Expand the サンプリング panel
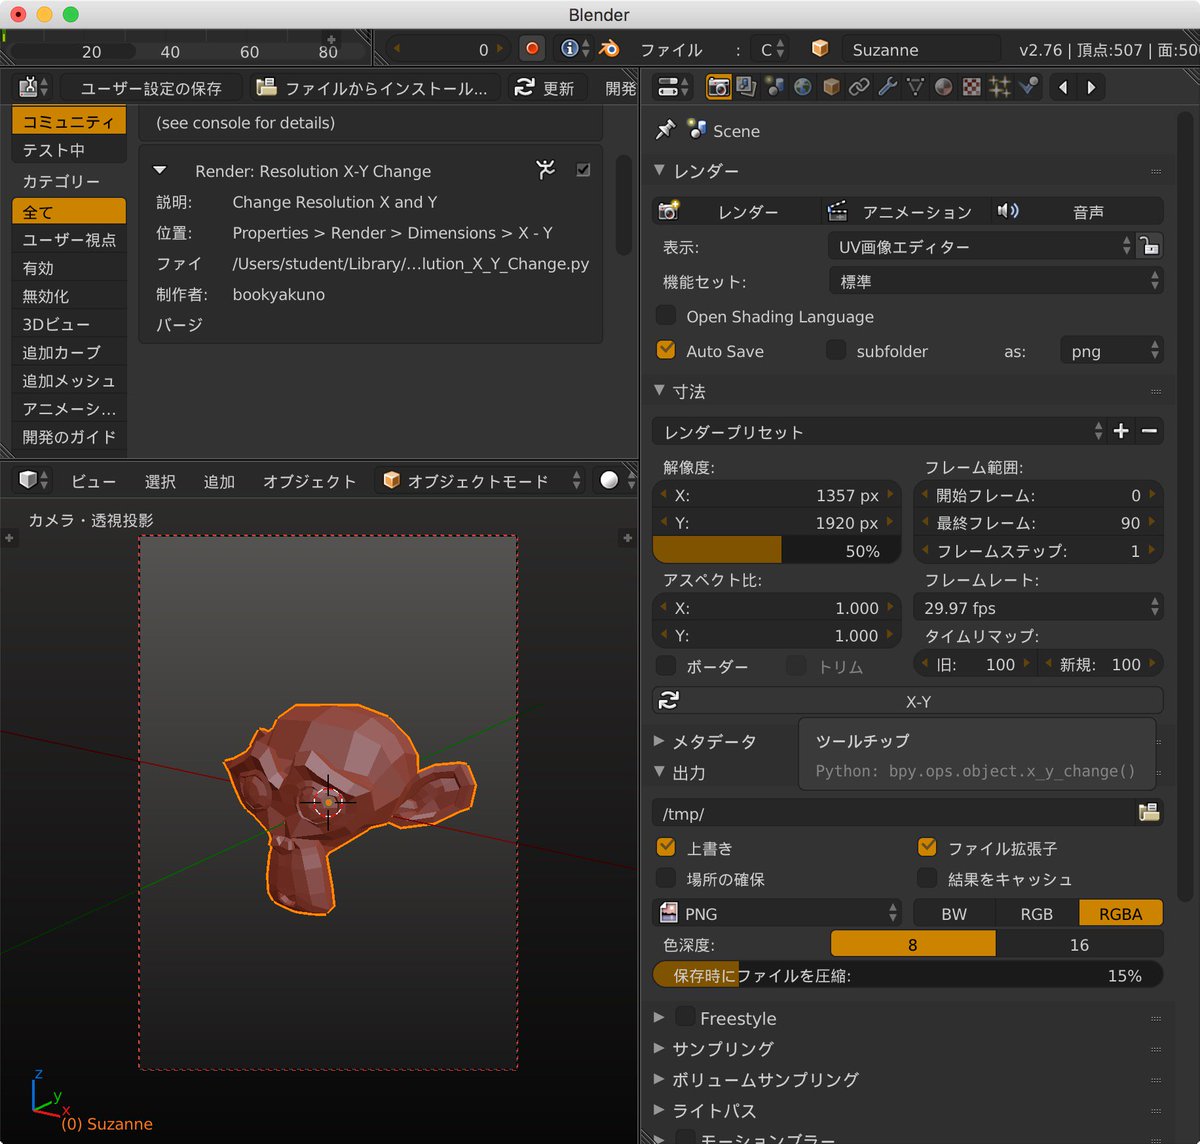The image size is (1200, 1144). [660, 1048]
